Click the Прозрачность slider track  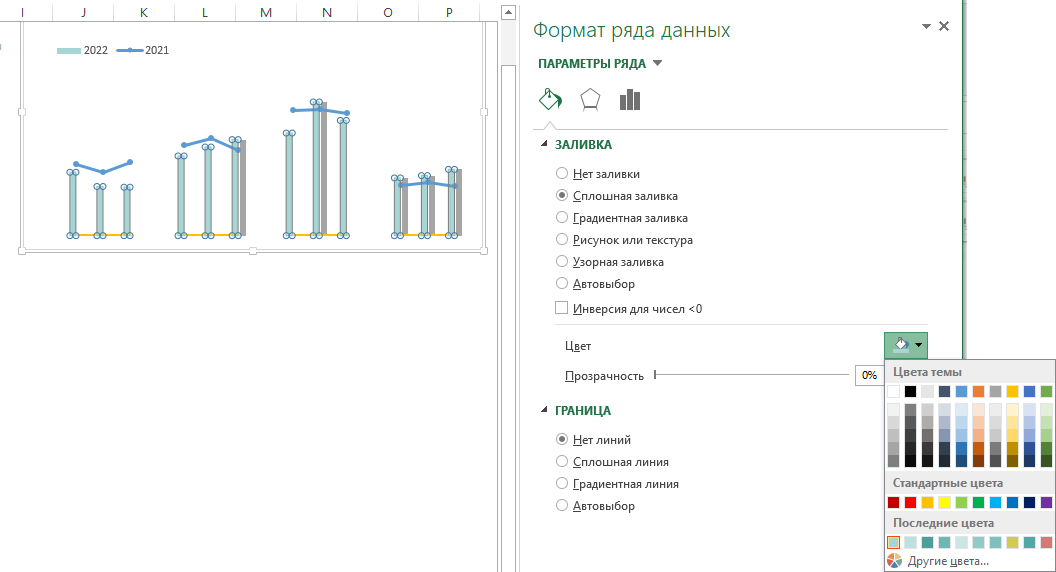click(750, 375)
